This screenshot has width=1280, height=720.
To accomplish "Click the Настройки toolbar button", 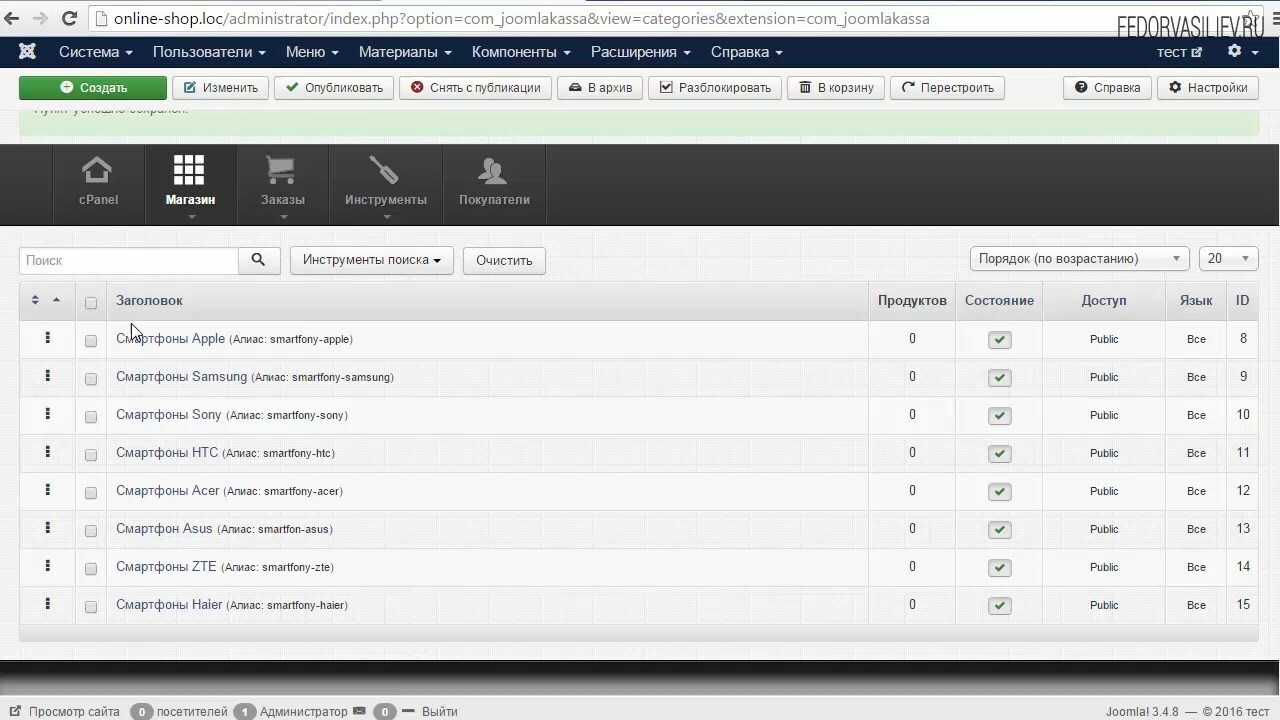I will [x=1208, y=88].
